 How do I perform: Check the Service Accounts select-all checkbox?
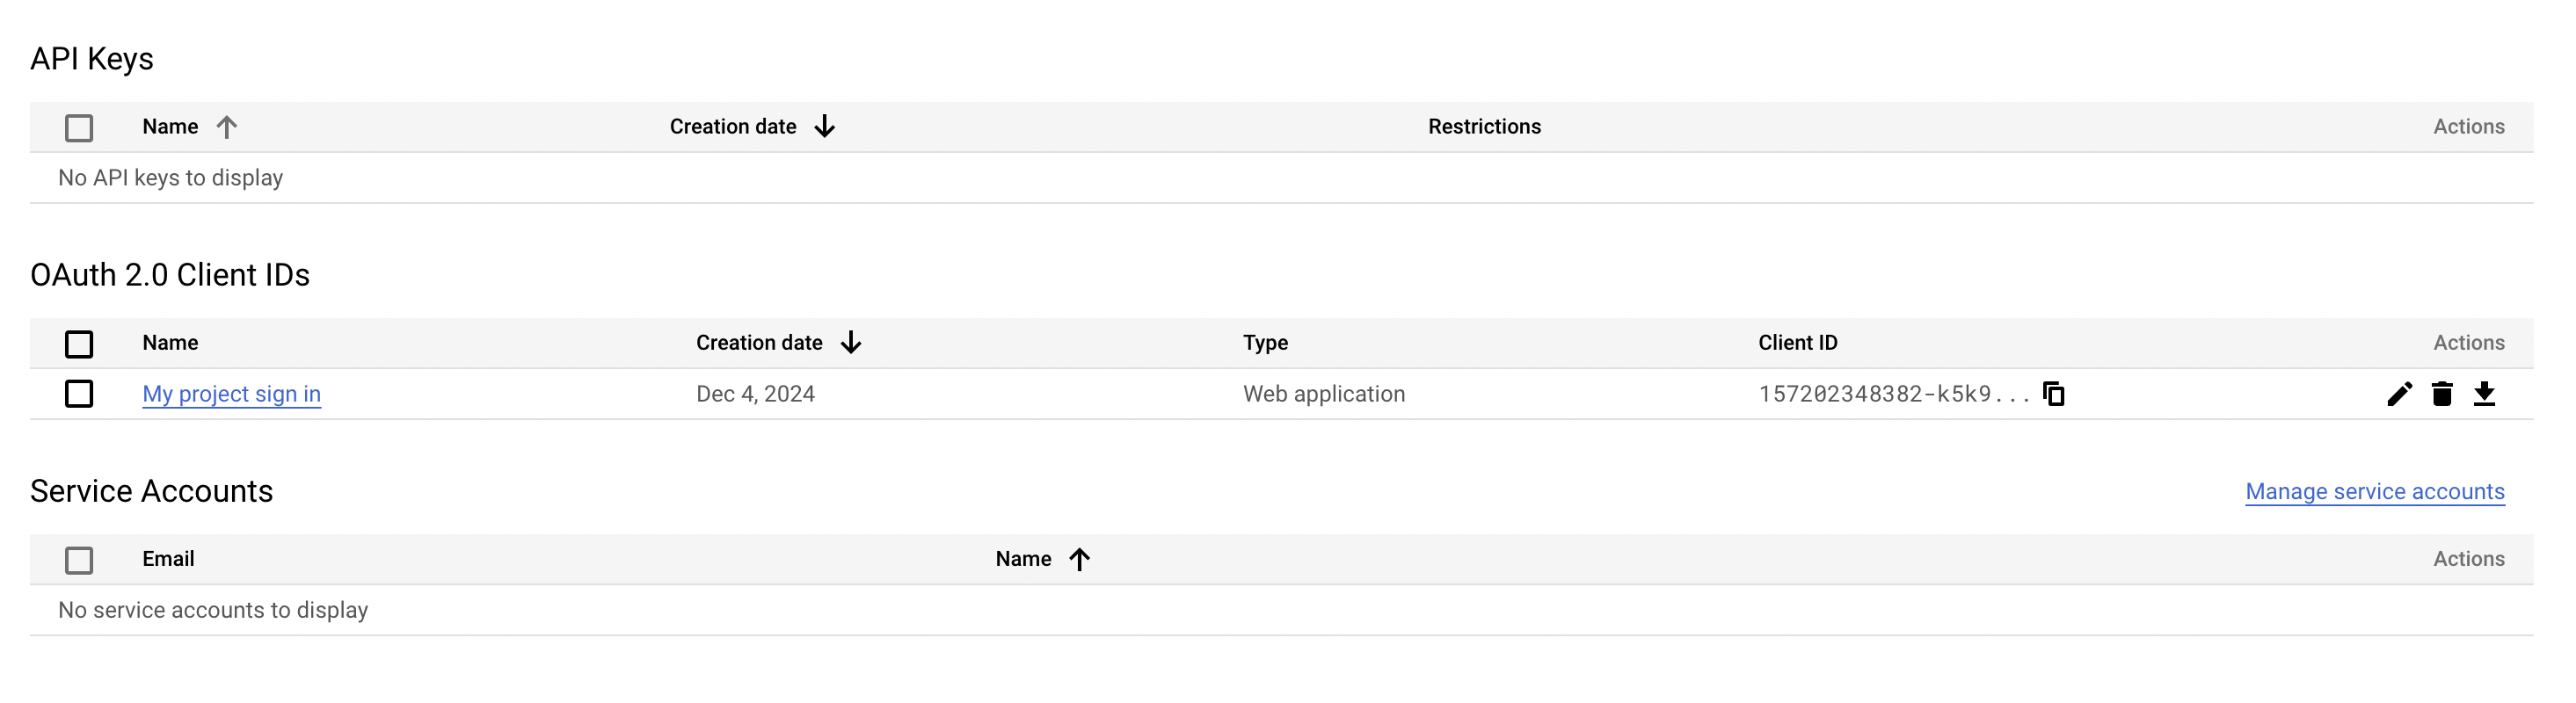click(79, 560)
